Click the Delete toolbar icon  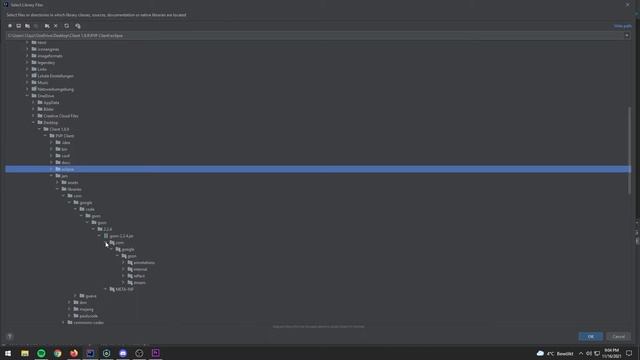[x=56, y=26]
